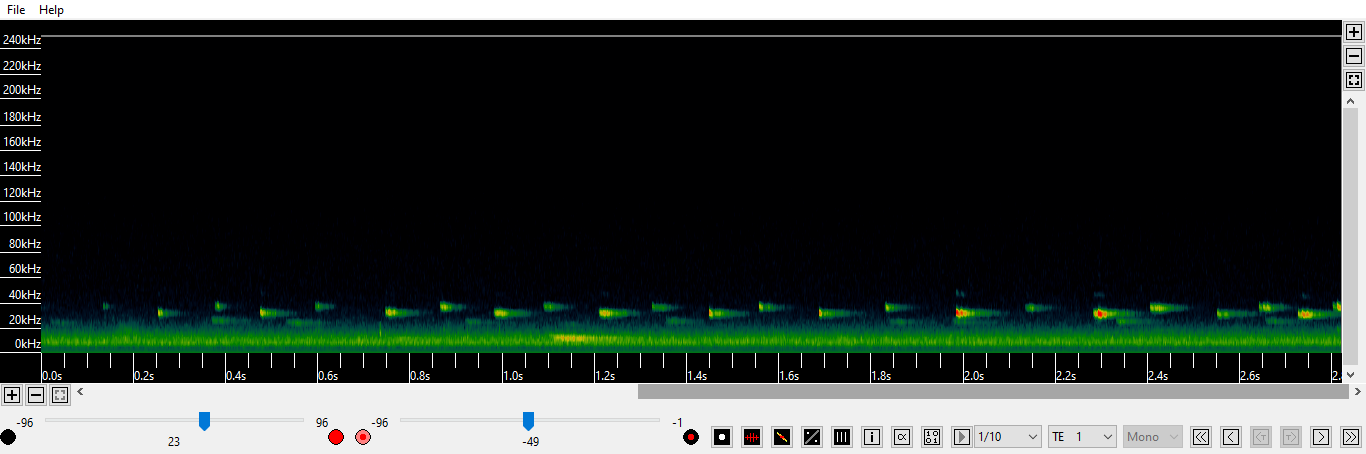Zoom in the time axis with plus button

pos(12,395)
